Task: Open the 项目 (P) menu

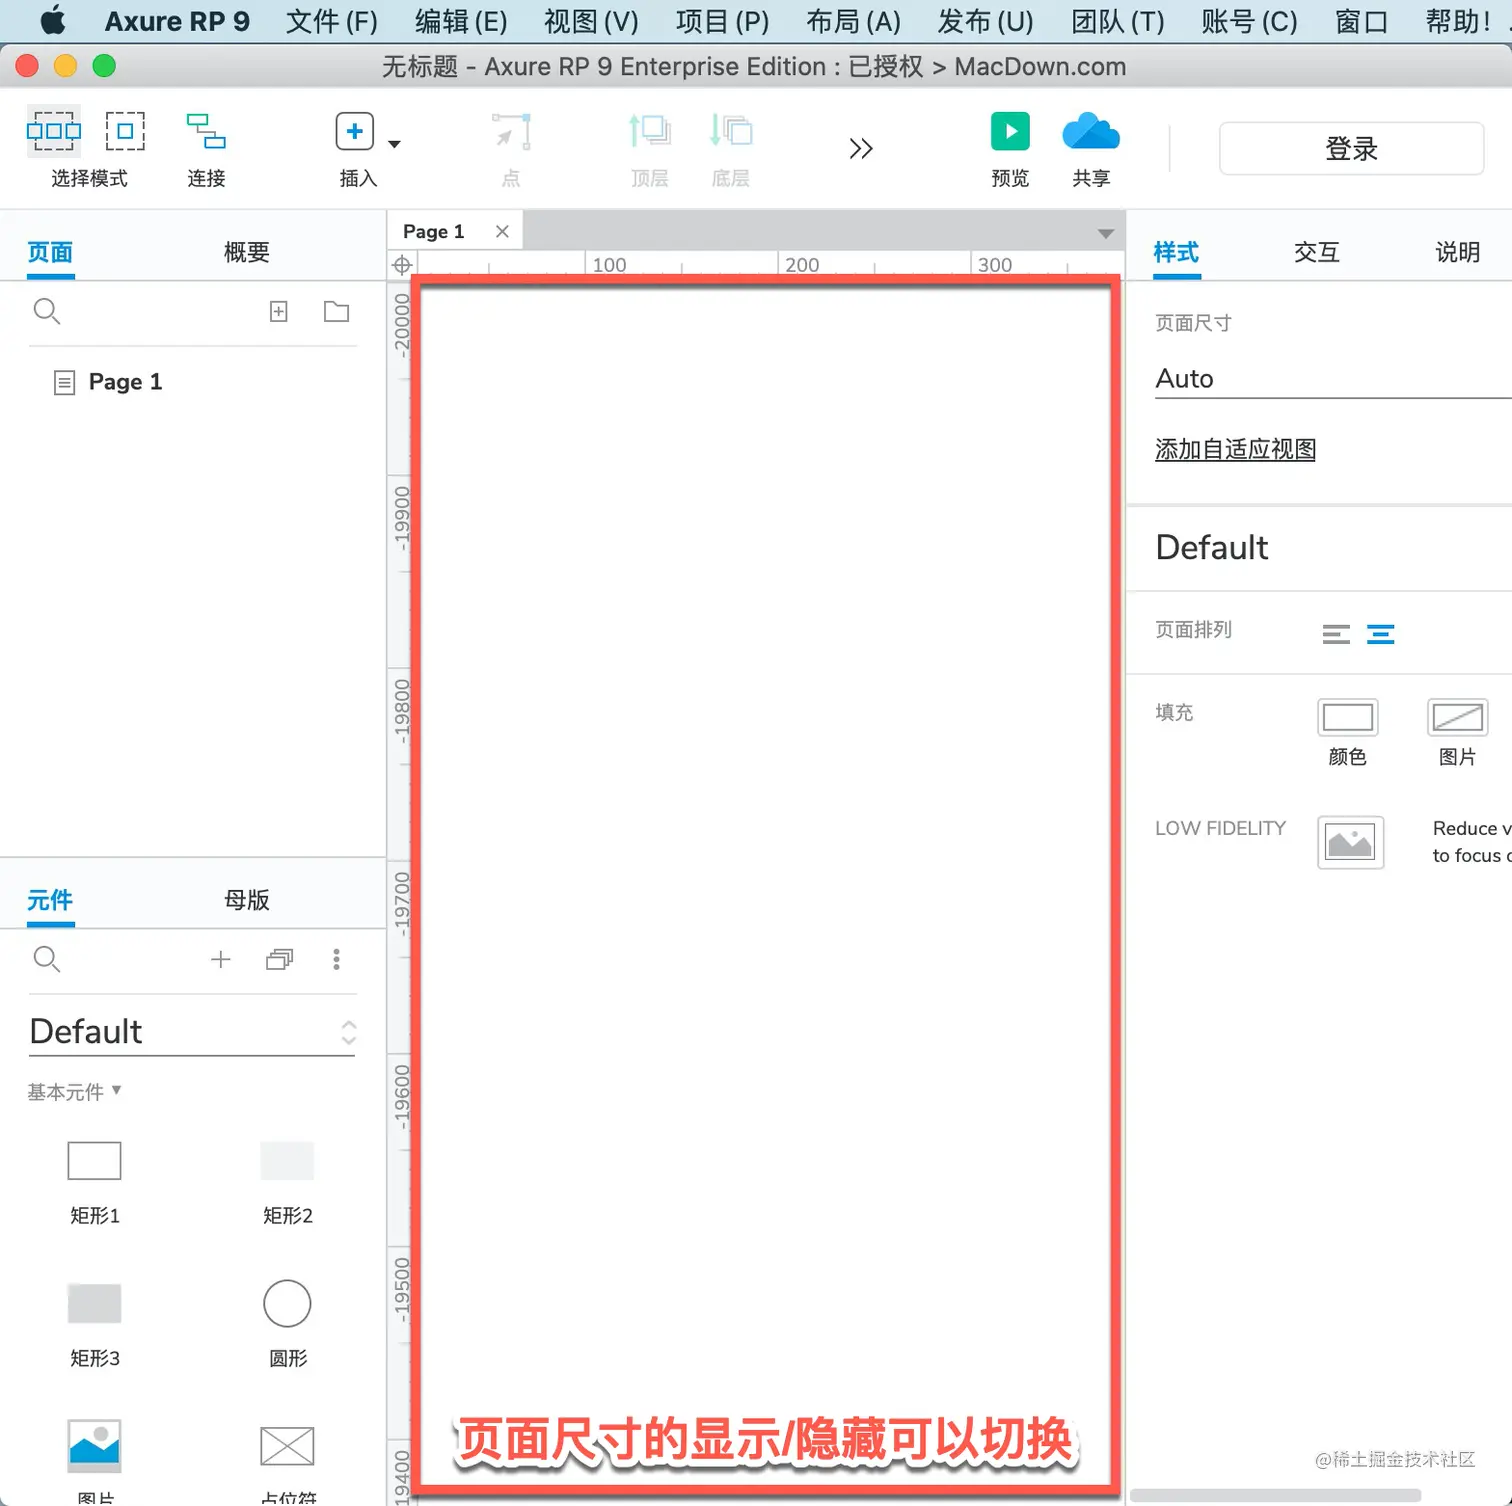Action: point(722,21)
